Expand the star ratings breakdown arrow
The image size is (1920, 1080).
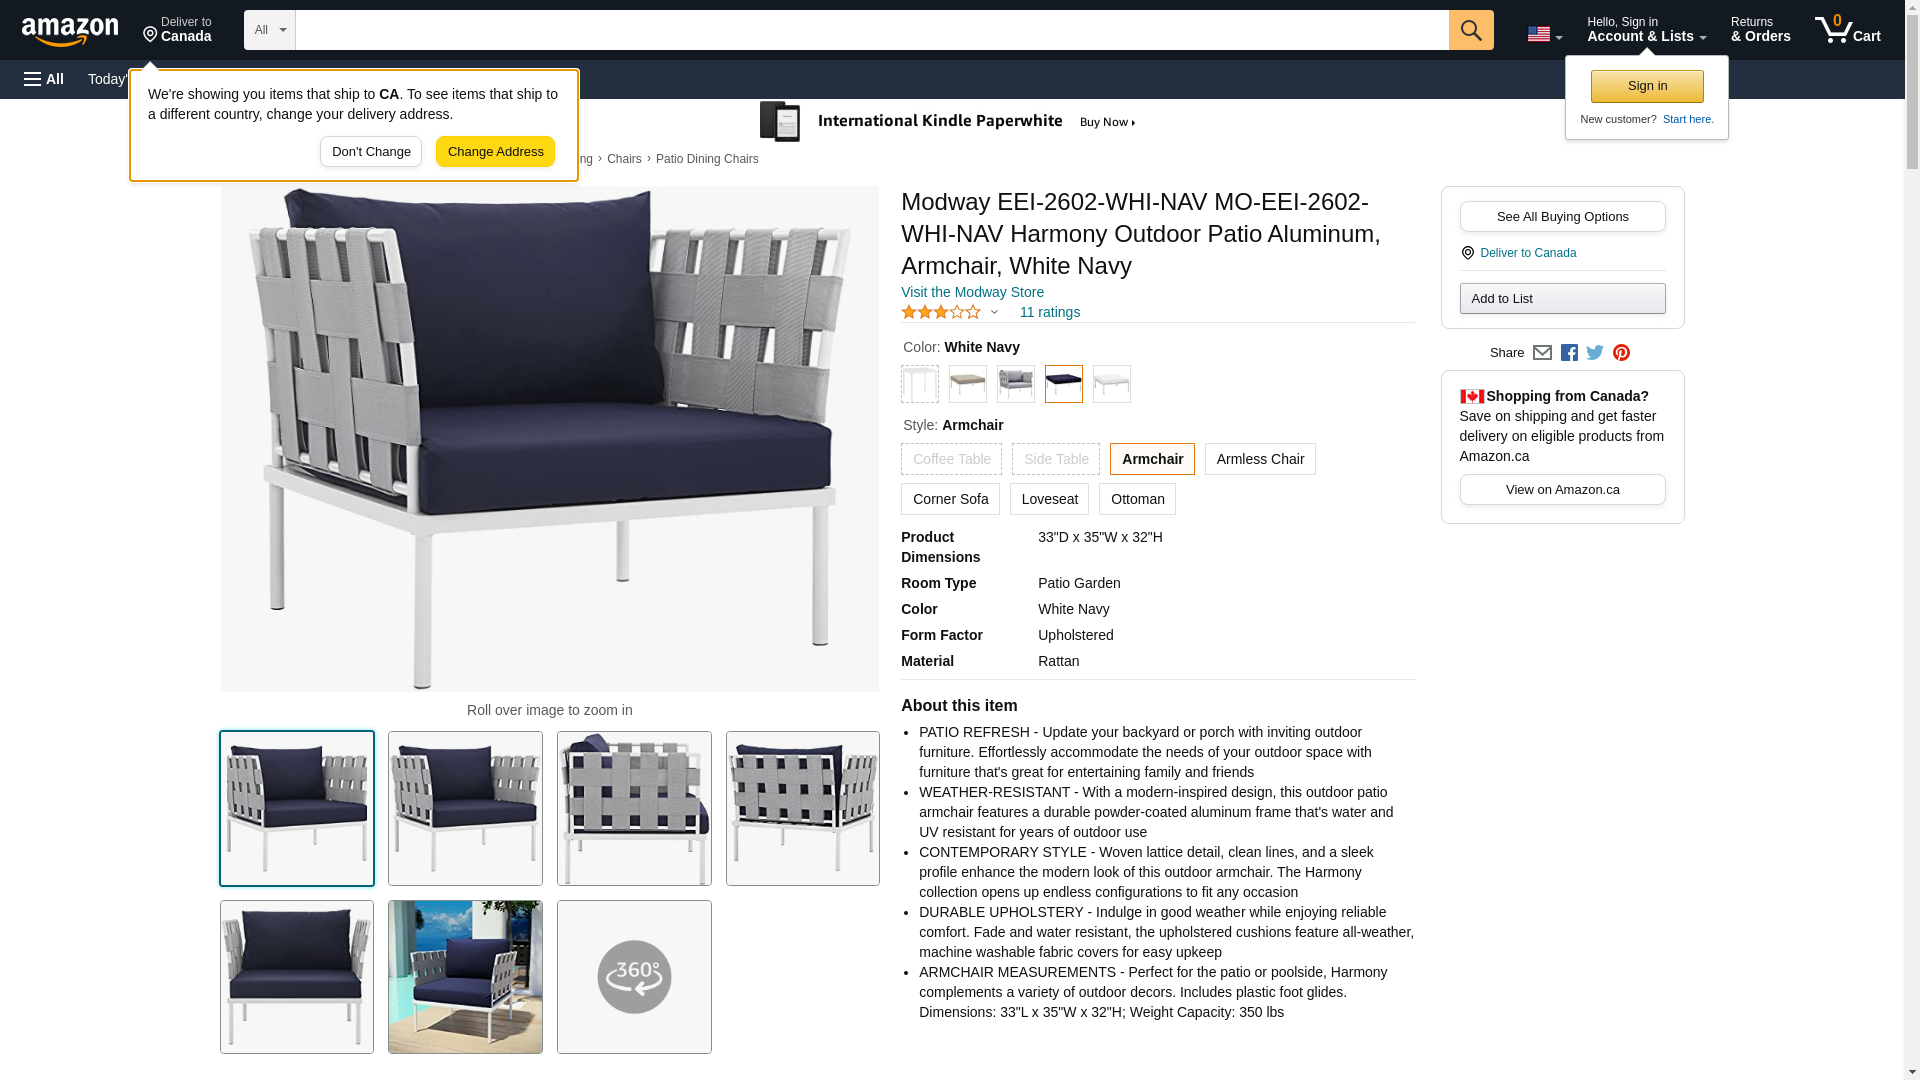(x=994, y=312)
